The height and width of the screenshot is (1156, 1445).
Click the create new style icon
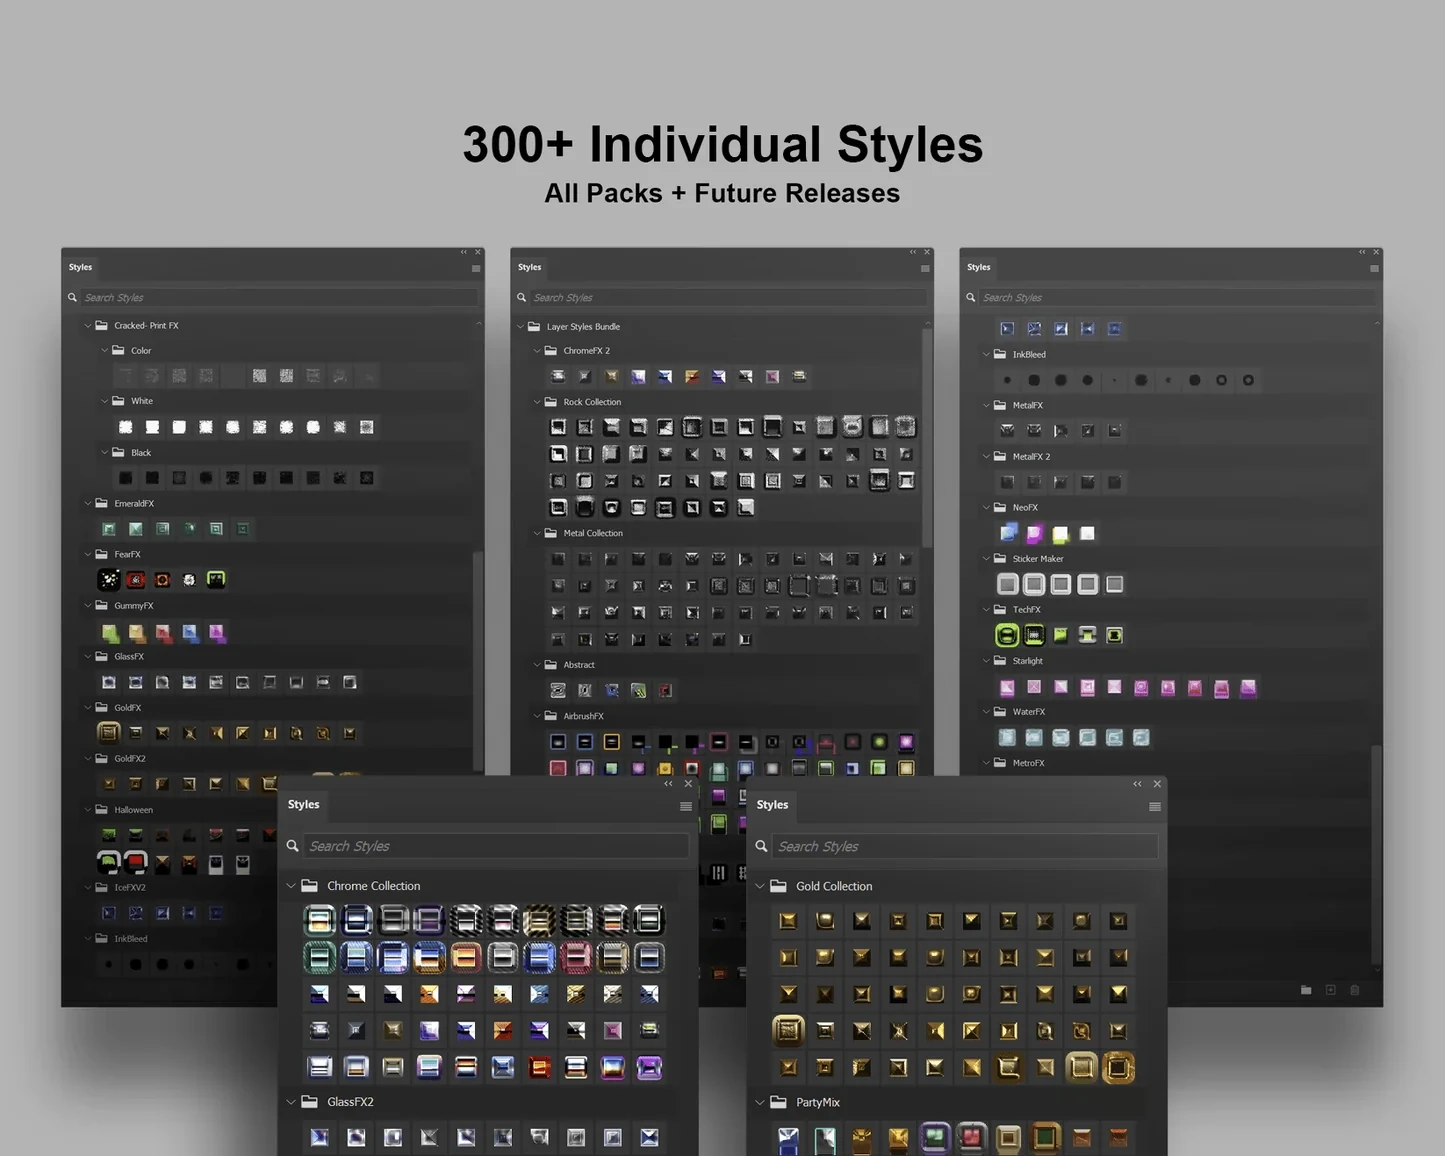tap(1331, 990)
